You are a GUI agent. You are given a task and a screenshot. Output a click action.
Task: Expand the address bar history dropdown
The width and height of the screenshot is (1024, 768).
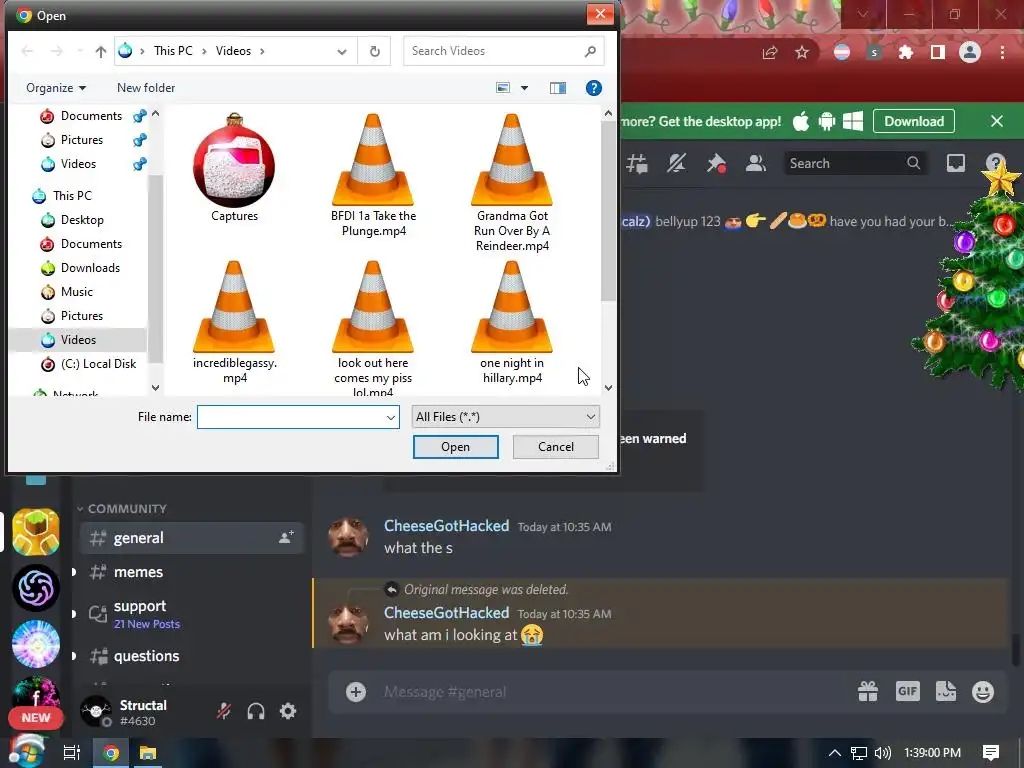(342, 51)
